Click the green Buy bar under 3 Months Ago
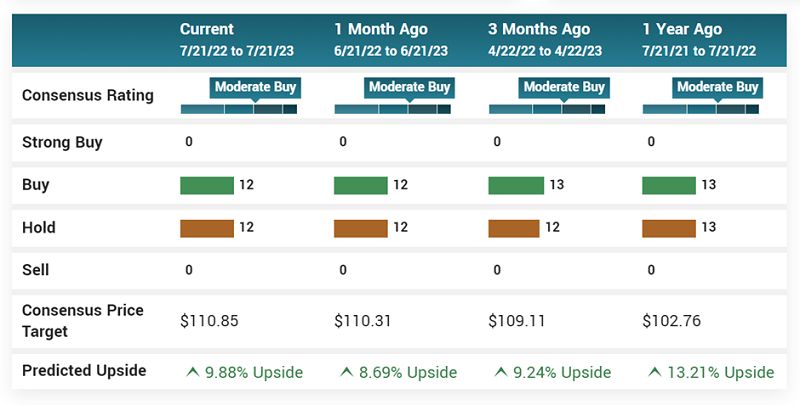The height and width of the screenshot is (405, 800). coord(514,185)
